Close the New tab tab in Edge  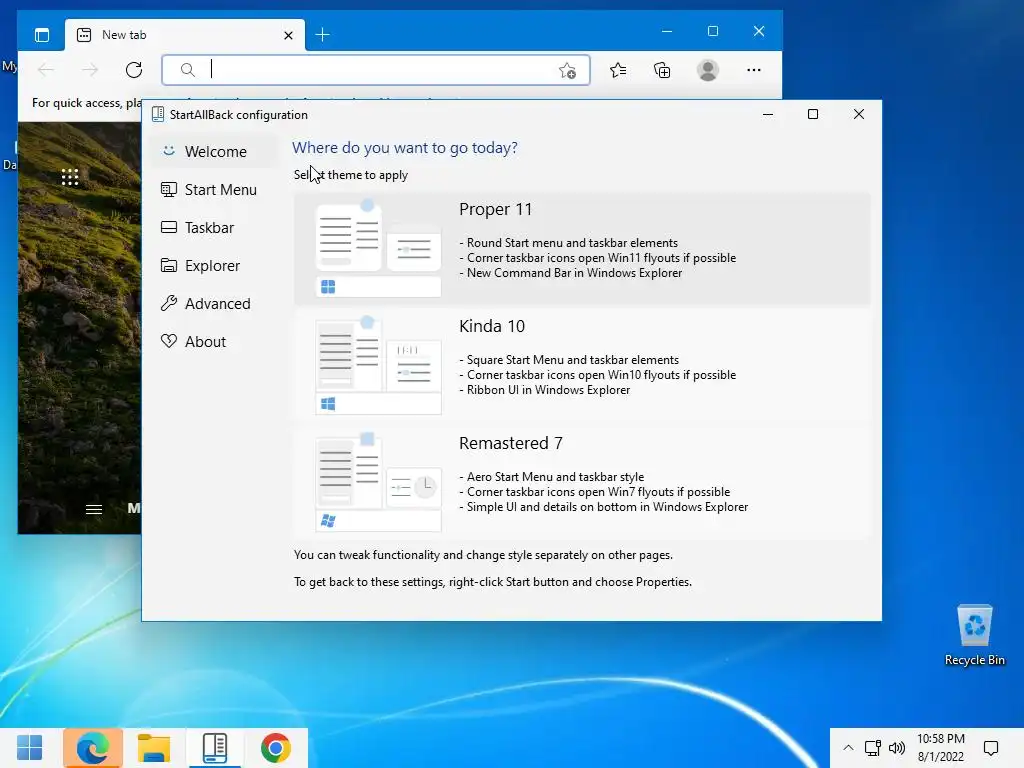pos(288,35)
